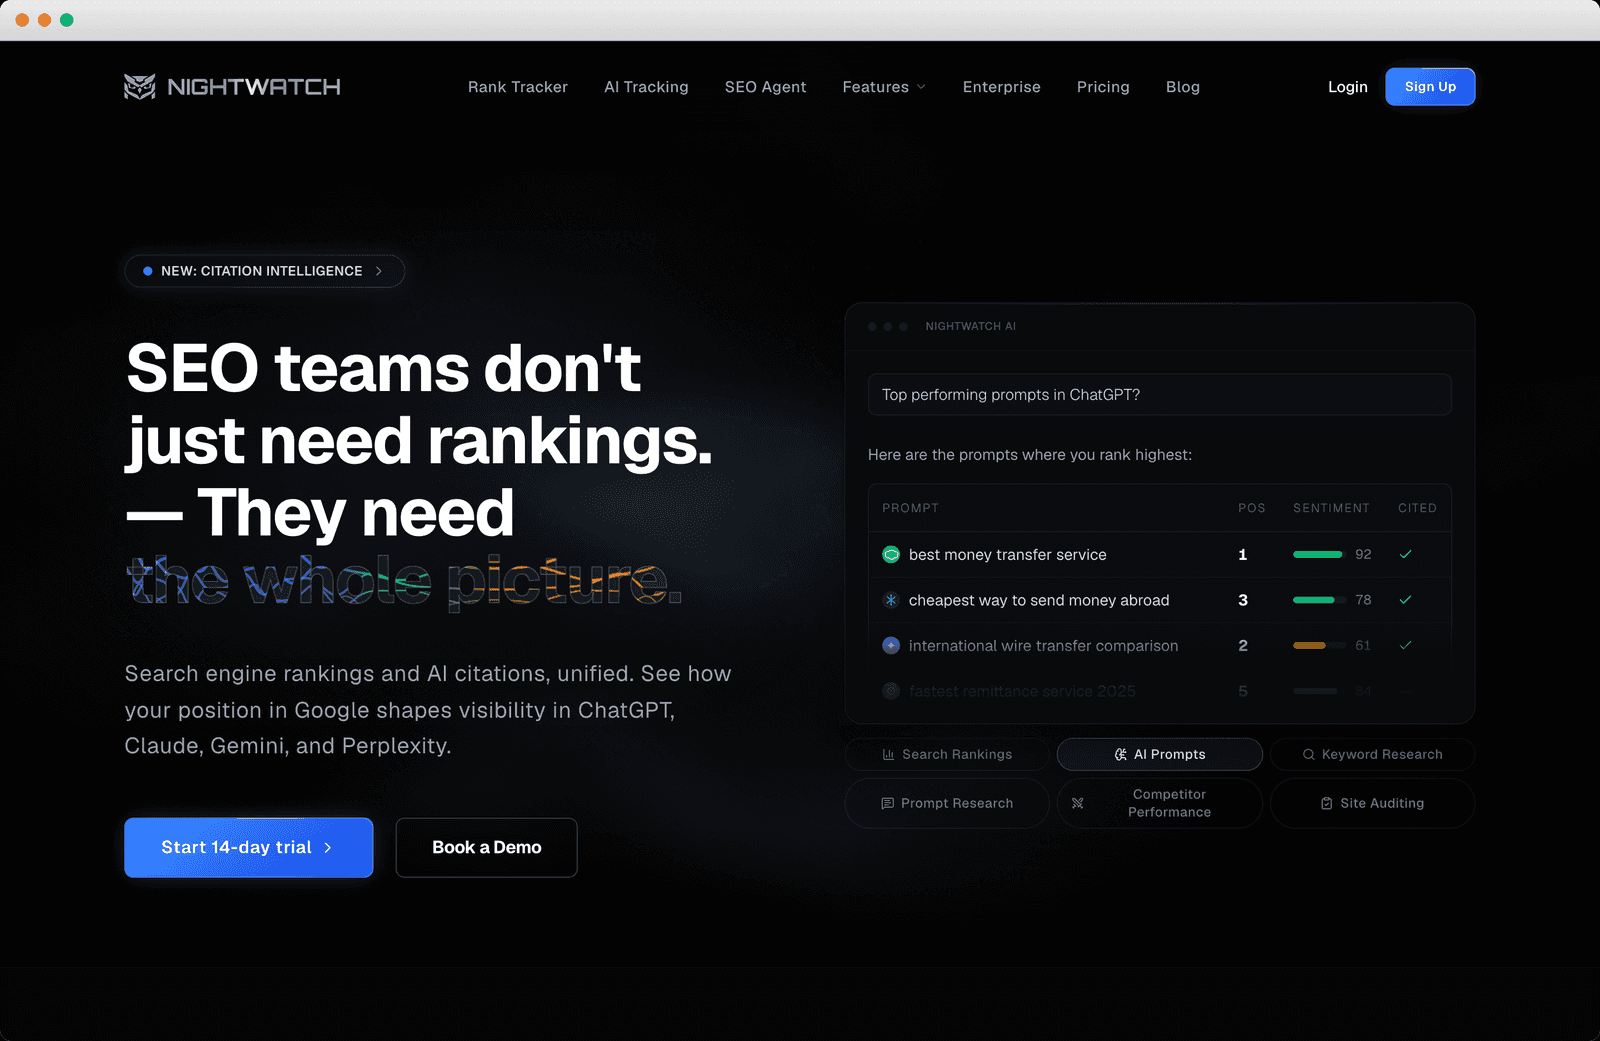1600x1041 pixels.
Task: Open the NEW: Citation Intelligence announcement pill
Action: point(265,271)
